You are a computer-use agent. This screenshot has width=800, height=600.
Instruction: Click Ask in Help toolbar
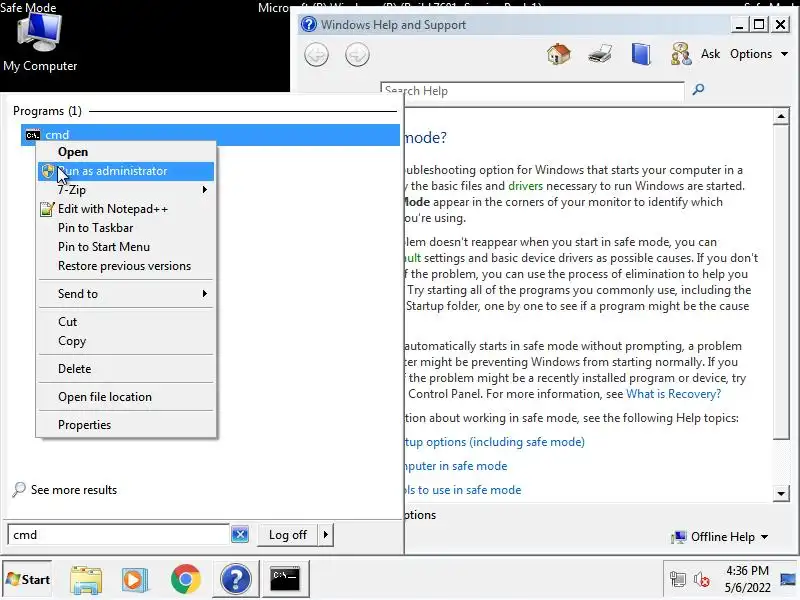[x=710, y=54]
